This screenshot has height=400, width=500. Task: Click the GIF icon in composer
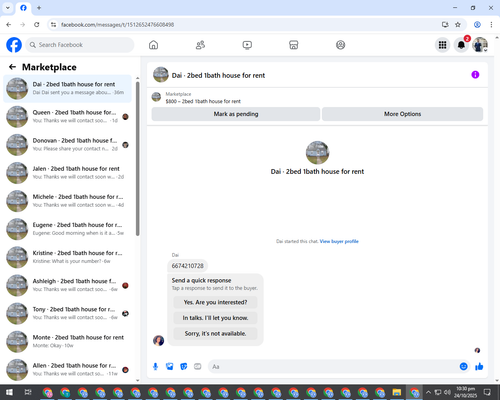[198, 367]
